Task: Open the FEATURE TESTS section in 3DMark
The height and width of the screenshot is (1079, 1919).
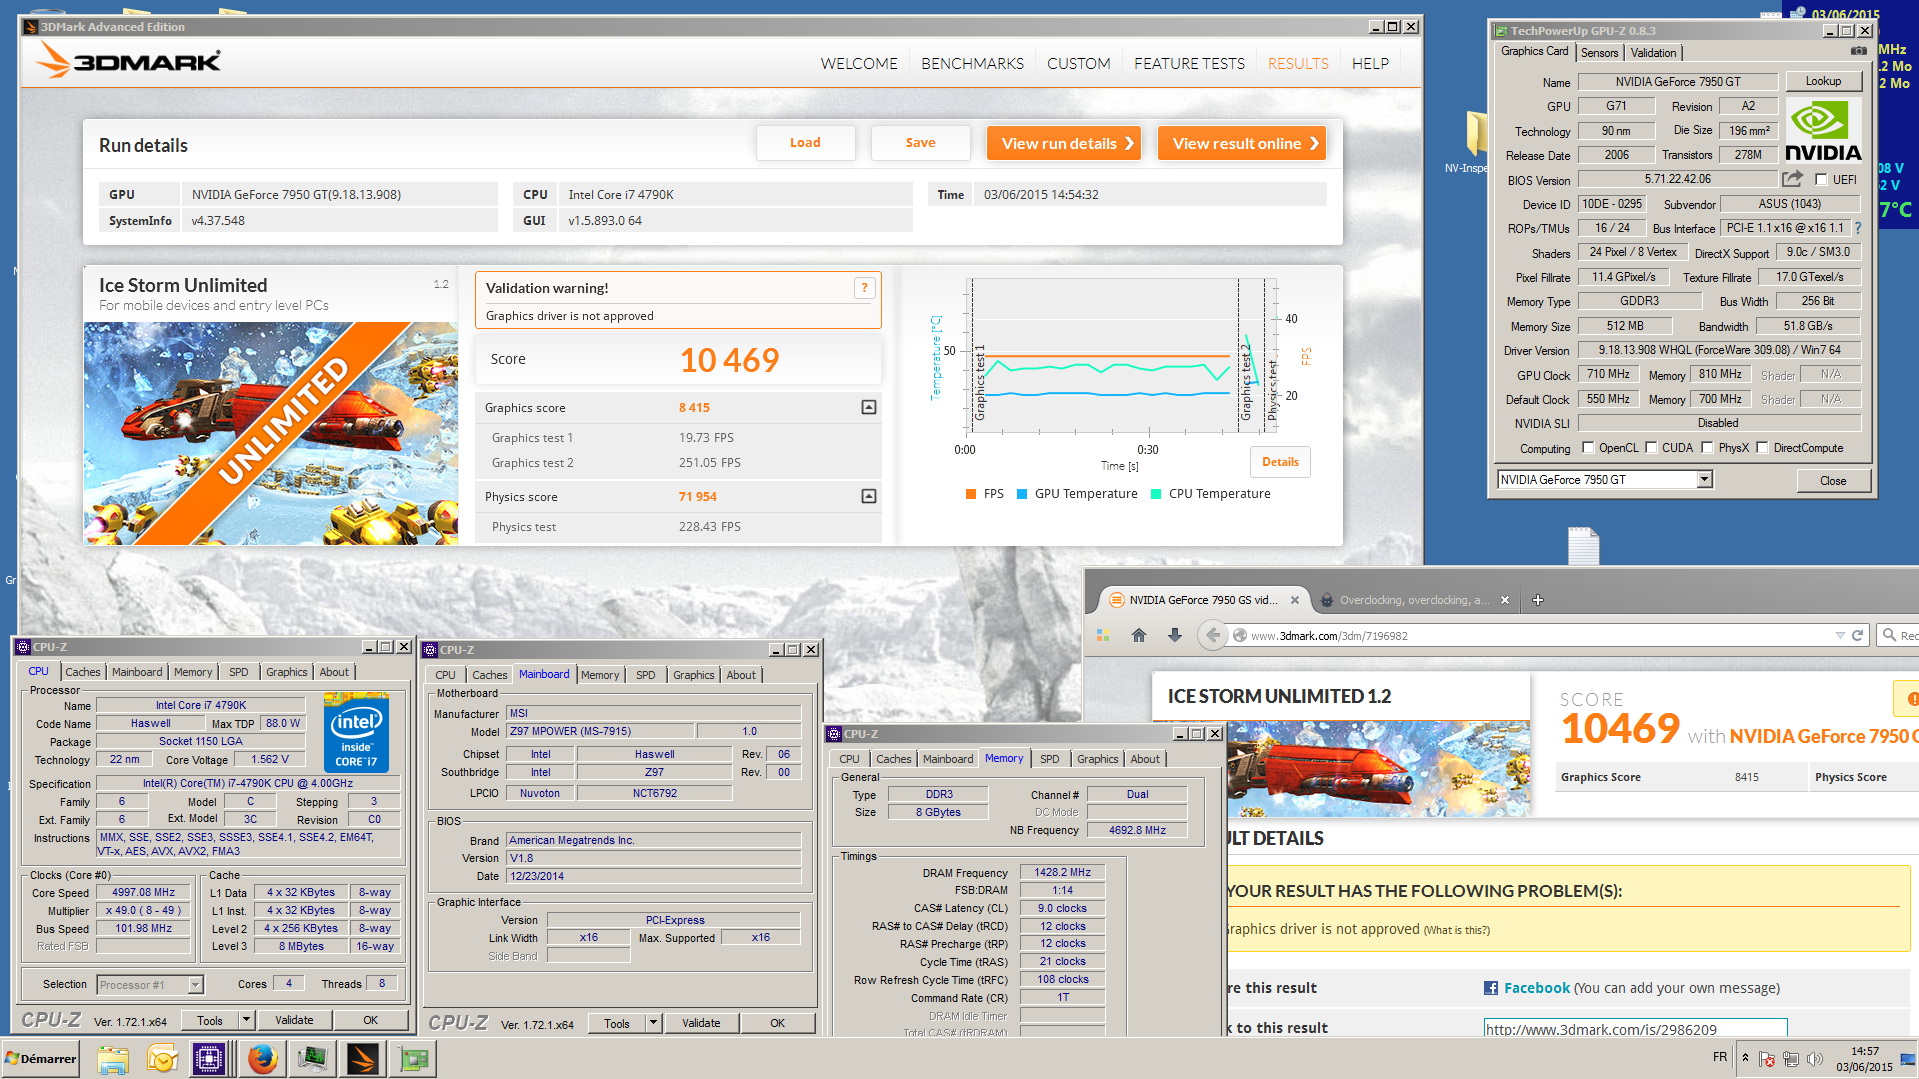Action: coord(1189,63)
